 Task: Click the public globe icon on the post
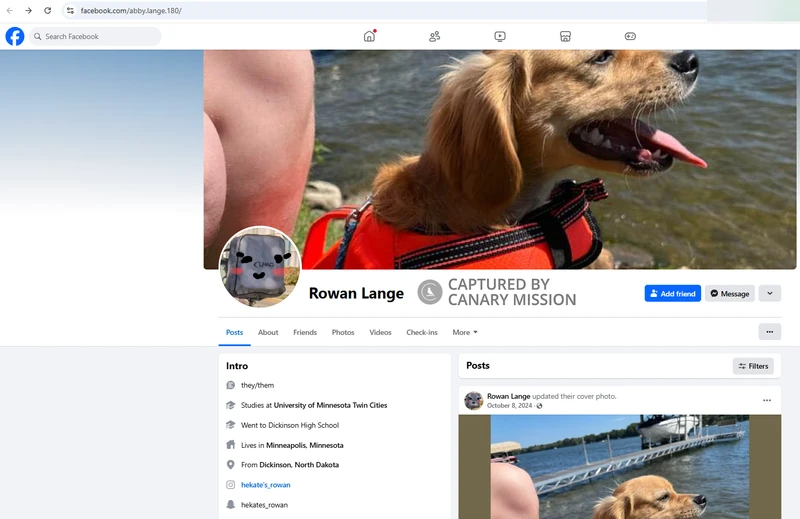point(540,406)
